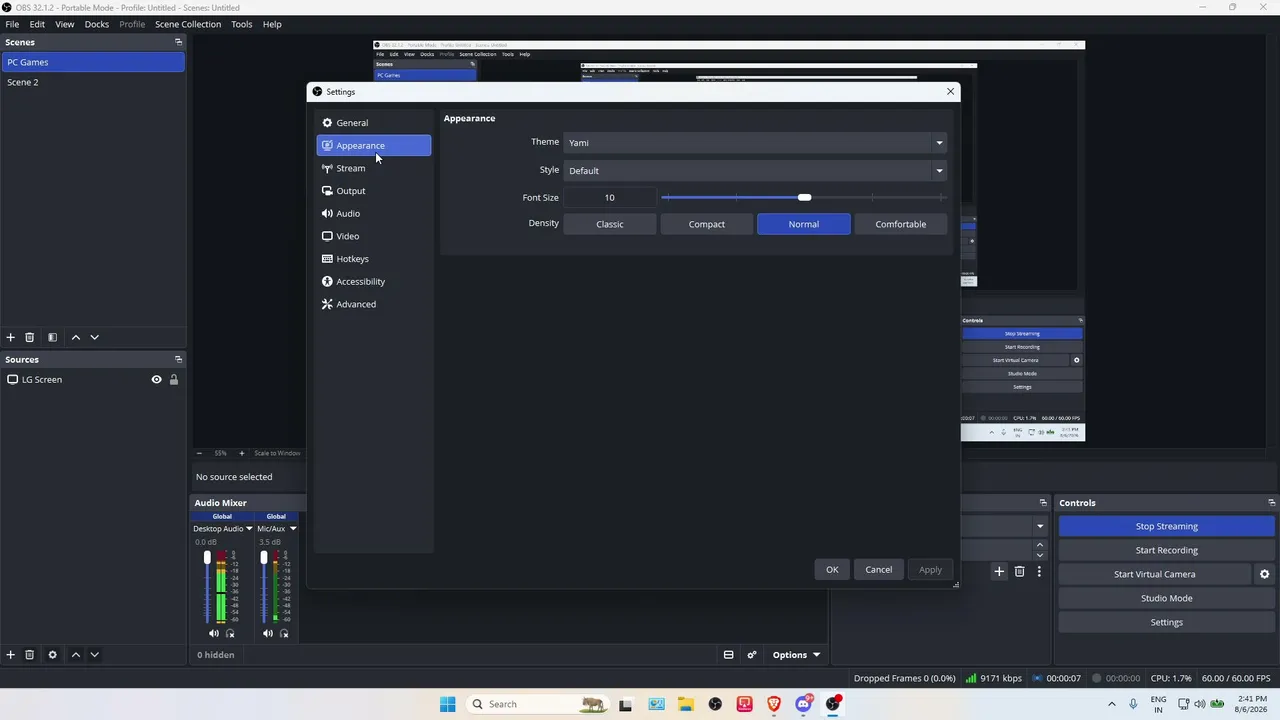Open scene filters icon in Scenes toolbar

click(53, 337)
